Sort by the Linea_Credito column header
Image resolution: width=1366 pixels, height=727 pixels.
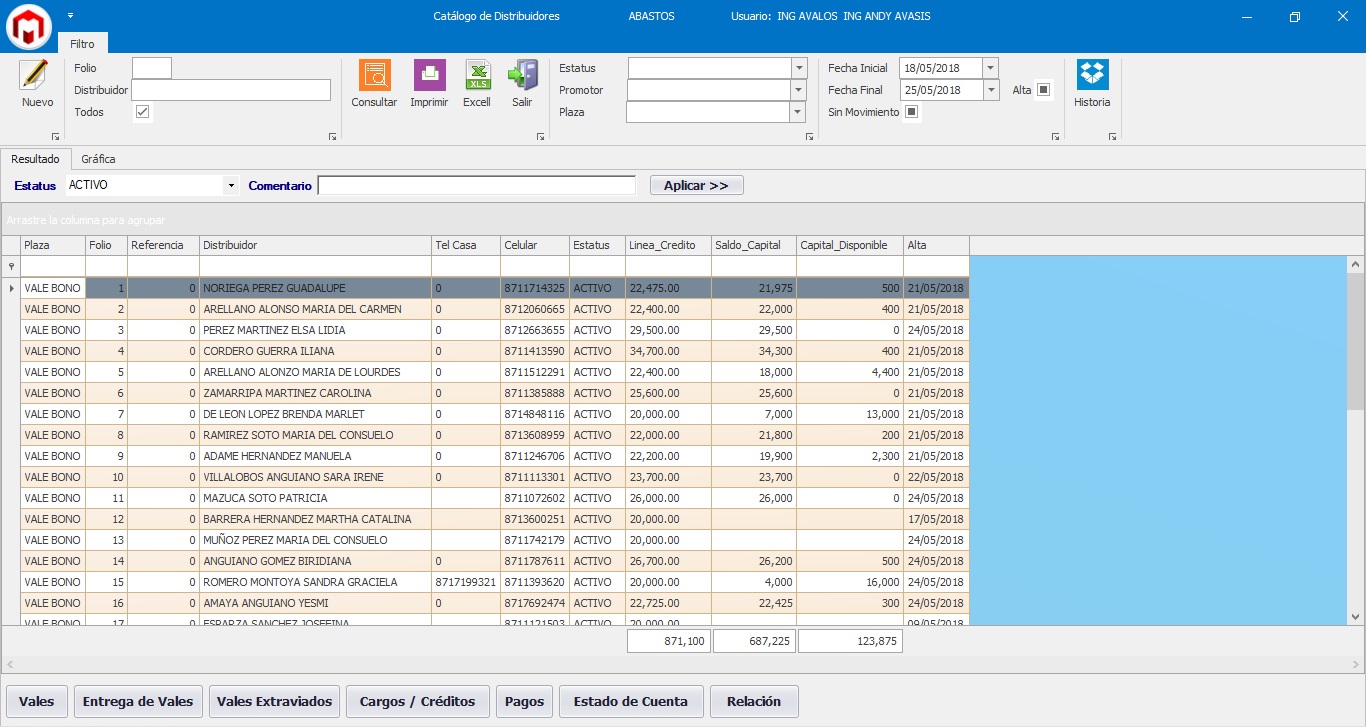(x=668, y=245)
